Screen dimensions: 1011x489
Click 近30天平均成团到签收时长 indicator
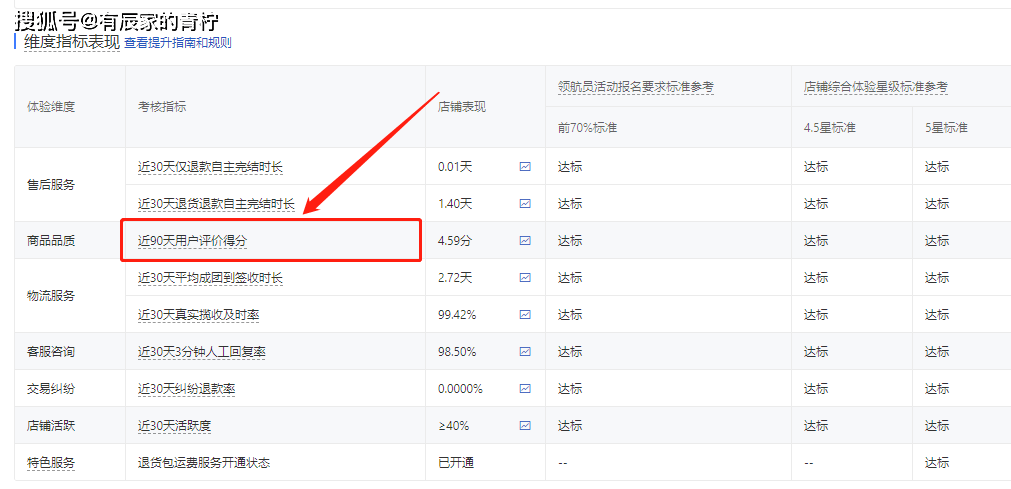tap(210, 278)
